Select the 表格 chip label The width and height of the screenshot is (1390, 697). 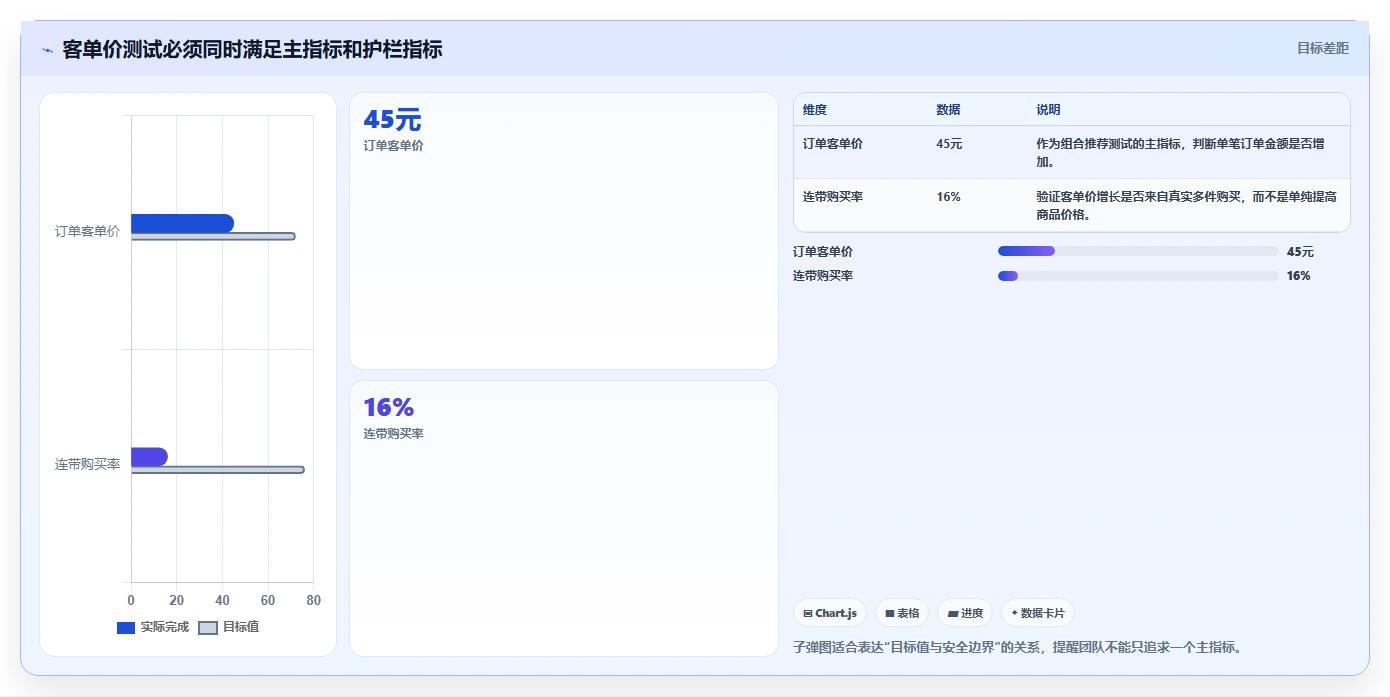[x=908, y=613]
